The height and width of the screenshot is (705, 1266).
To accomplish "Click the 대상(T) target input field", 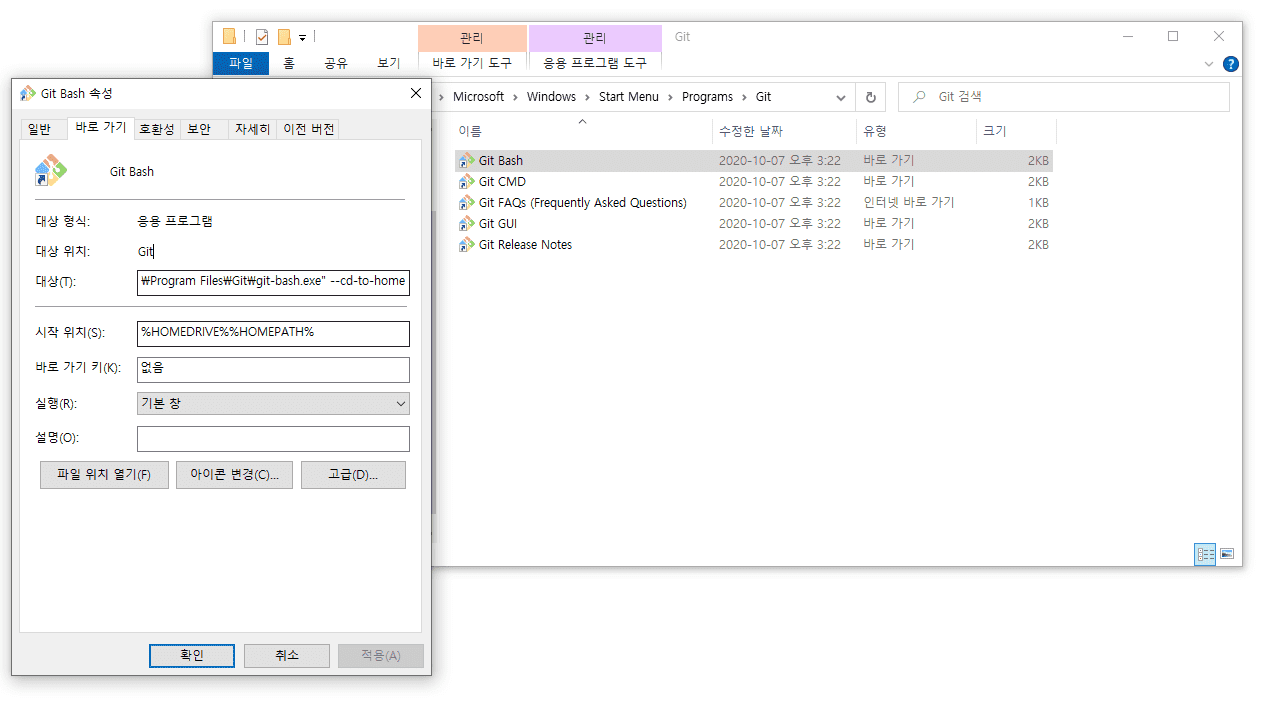I will (x=273, y=282).
